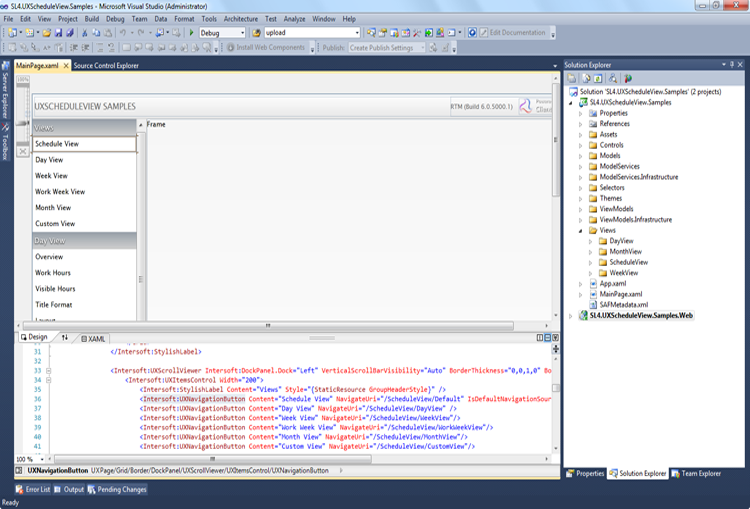This screenshot has height=509, width=750.
Task: Click the UXNavigationButton breadcrumb tag
Action: click(x=57, y=471)
